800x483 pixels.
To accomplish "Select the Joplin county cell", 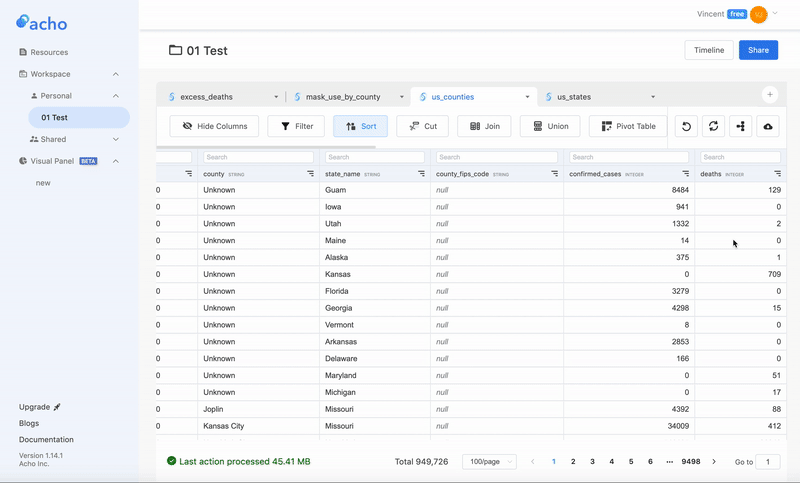I will tap(258, 409).
